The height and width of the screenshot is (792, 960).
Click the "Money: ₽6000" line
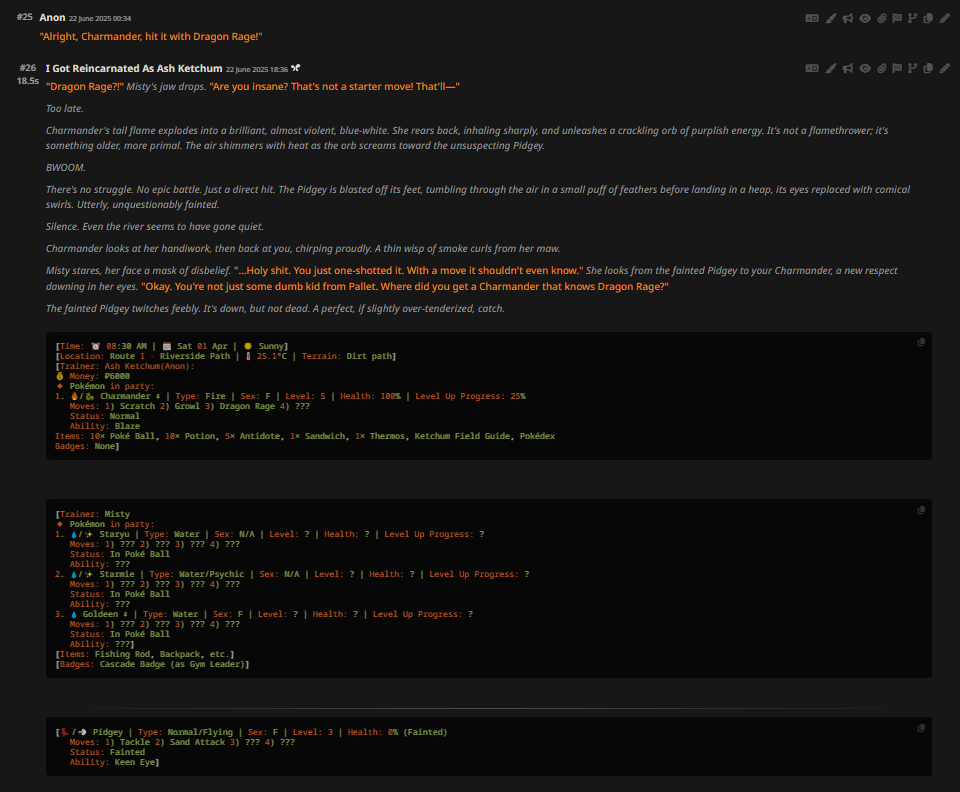point(92,376)
